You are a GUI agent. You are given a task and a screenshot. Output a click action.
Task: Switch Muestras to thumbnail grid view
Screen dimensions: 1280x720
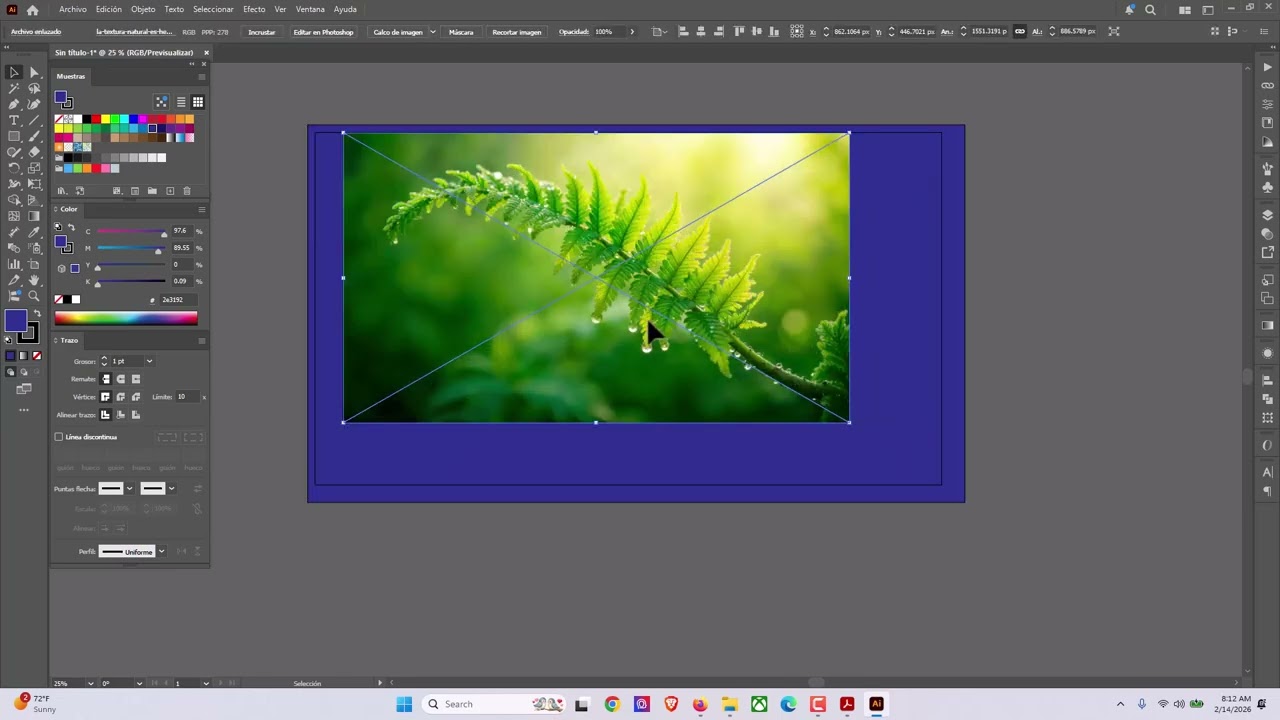(197, 102)
